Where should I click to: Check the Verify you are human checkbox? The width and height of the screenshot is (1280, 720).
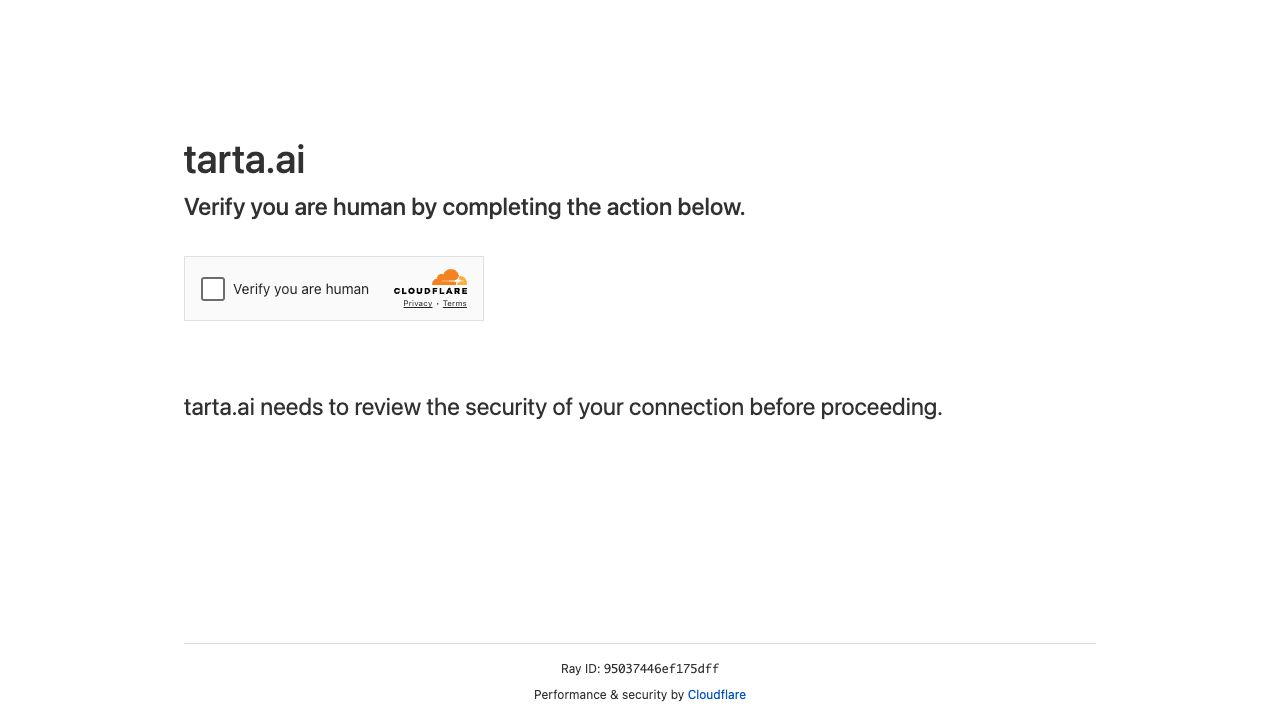click(x=213, y=289)
